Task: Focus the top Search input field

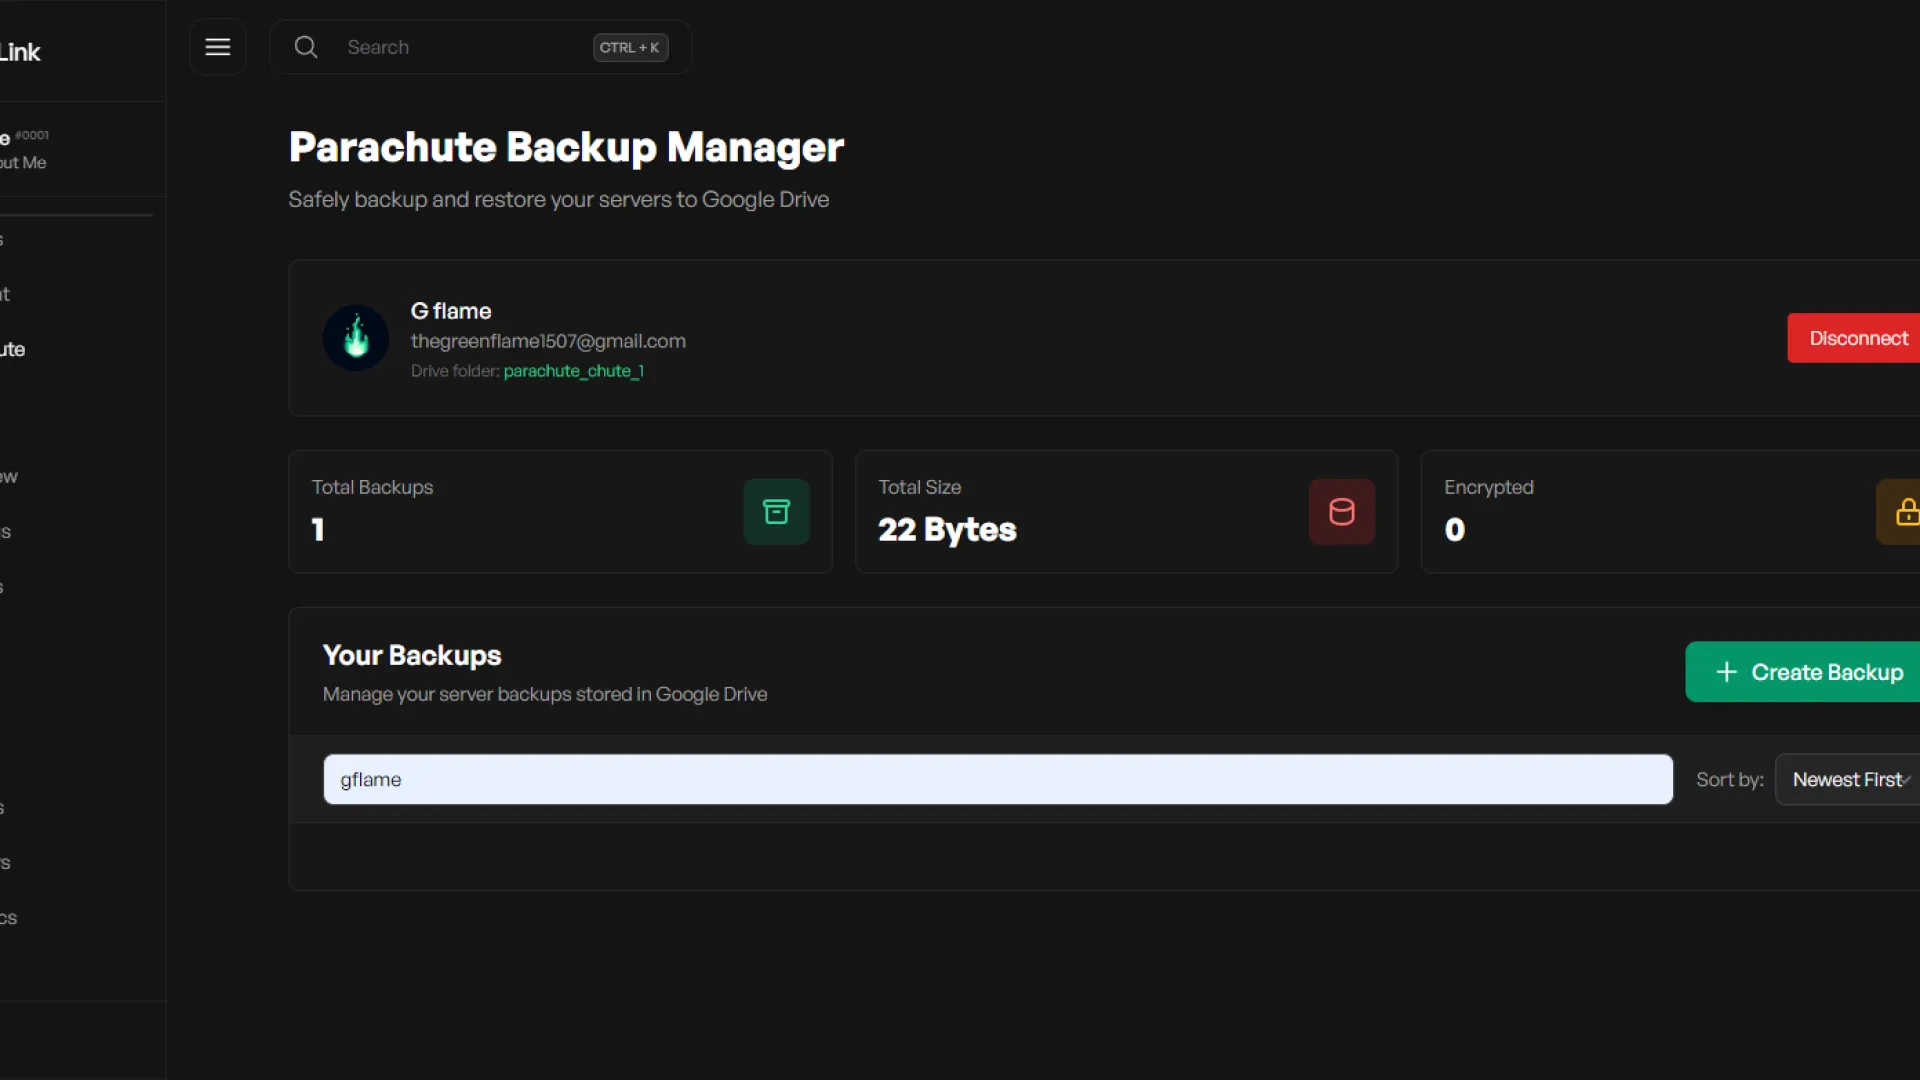Action: (x=460, y=47)
